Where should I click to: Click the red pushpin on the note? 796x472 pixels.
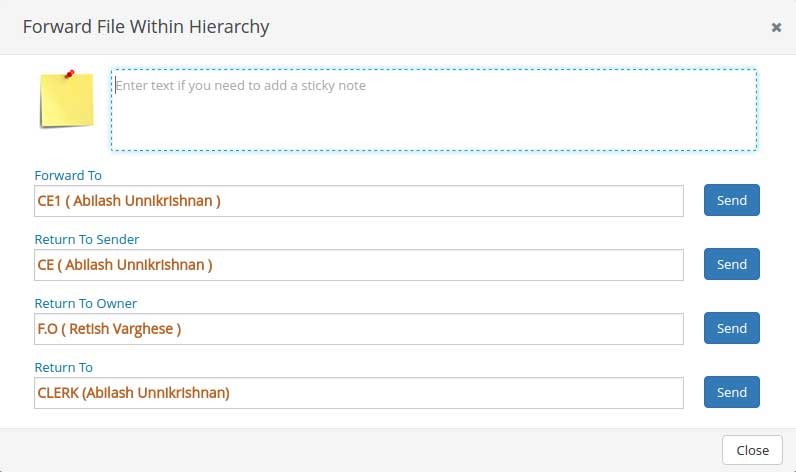[x=69, y=73]
